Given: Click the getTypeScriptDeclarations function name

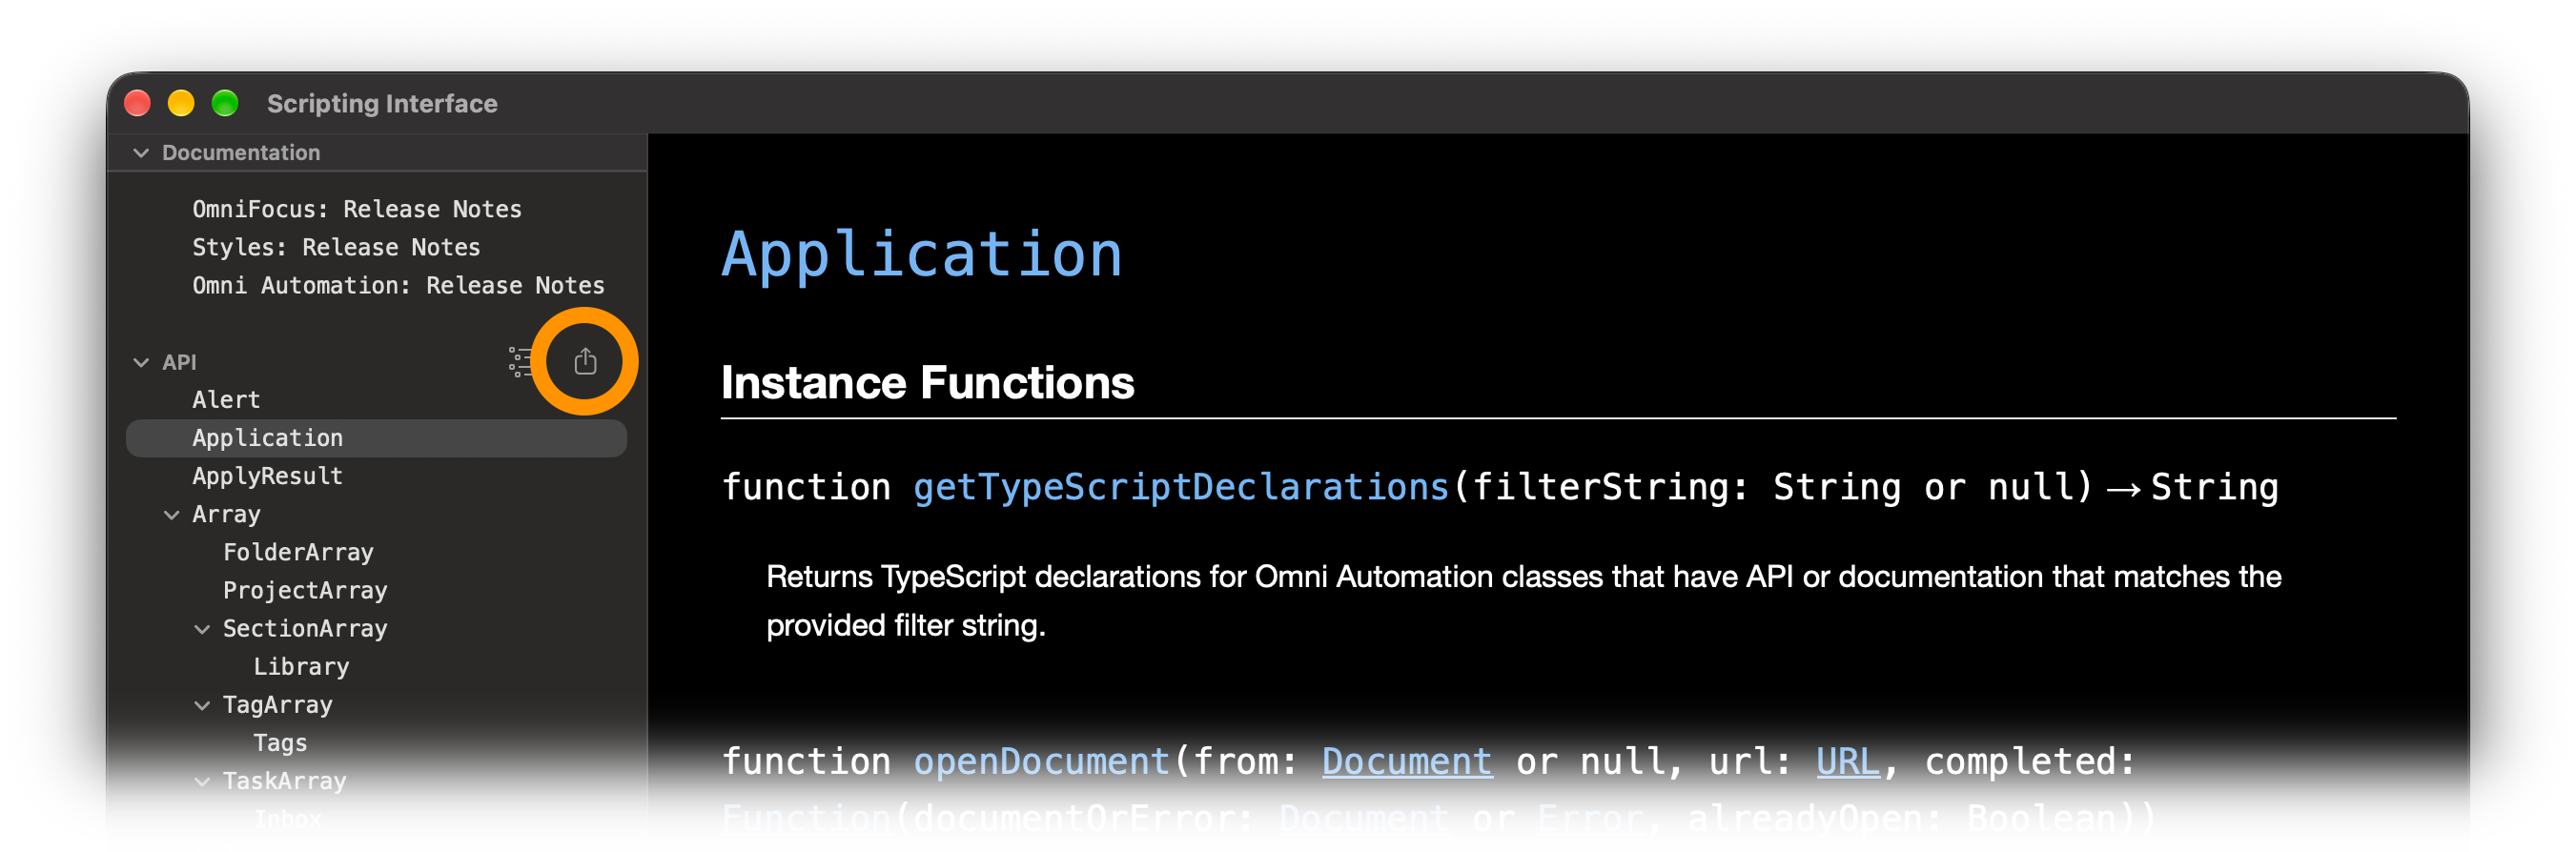Looking at the screenshot, I should (x=1180, y=487).
